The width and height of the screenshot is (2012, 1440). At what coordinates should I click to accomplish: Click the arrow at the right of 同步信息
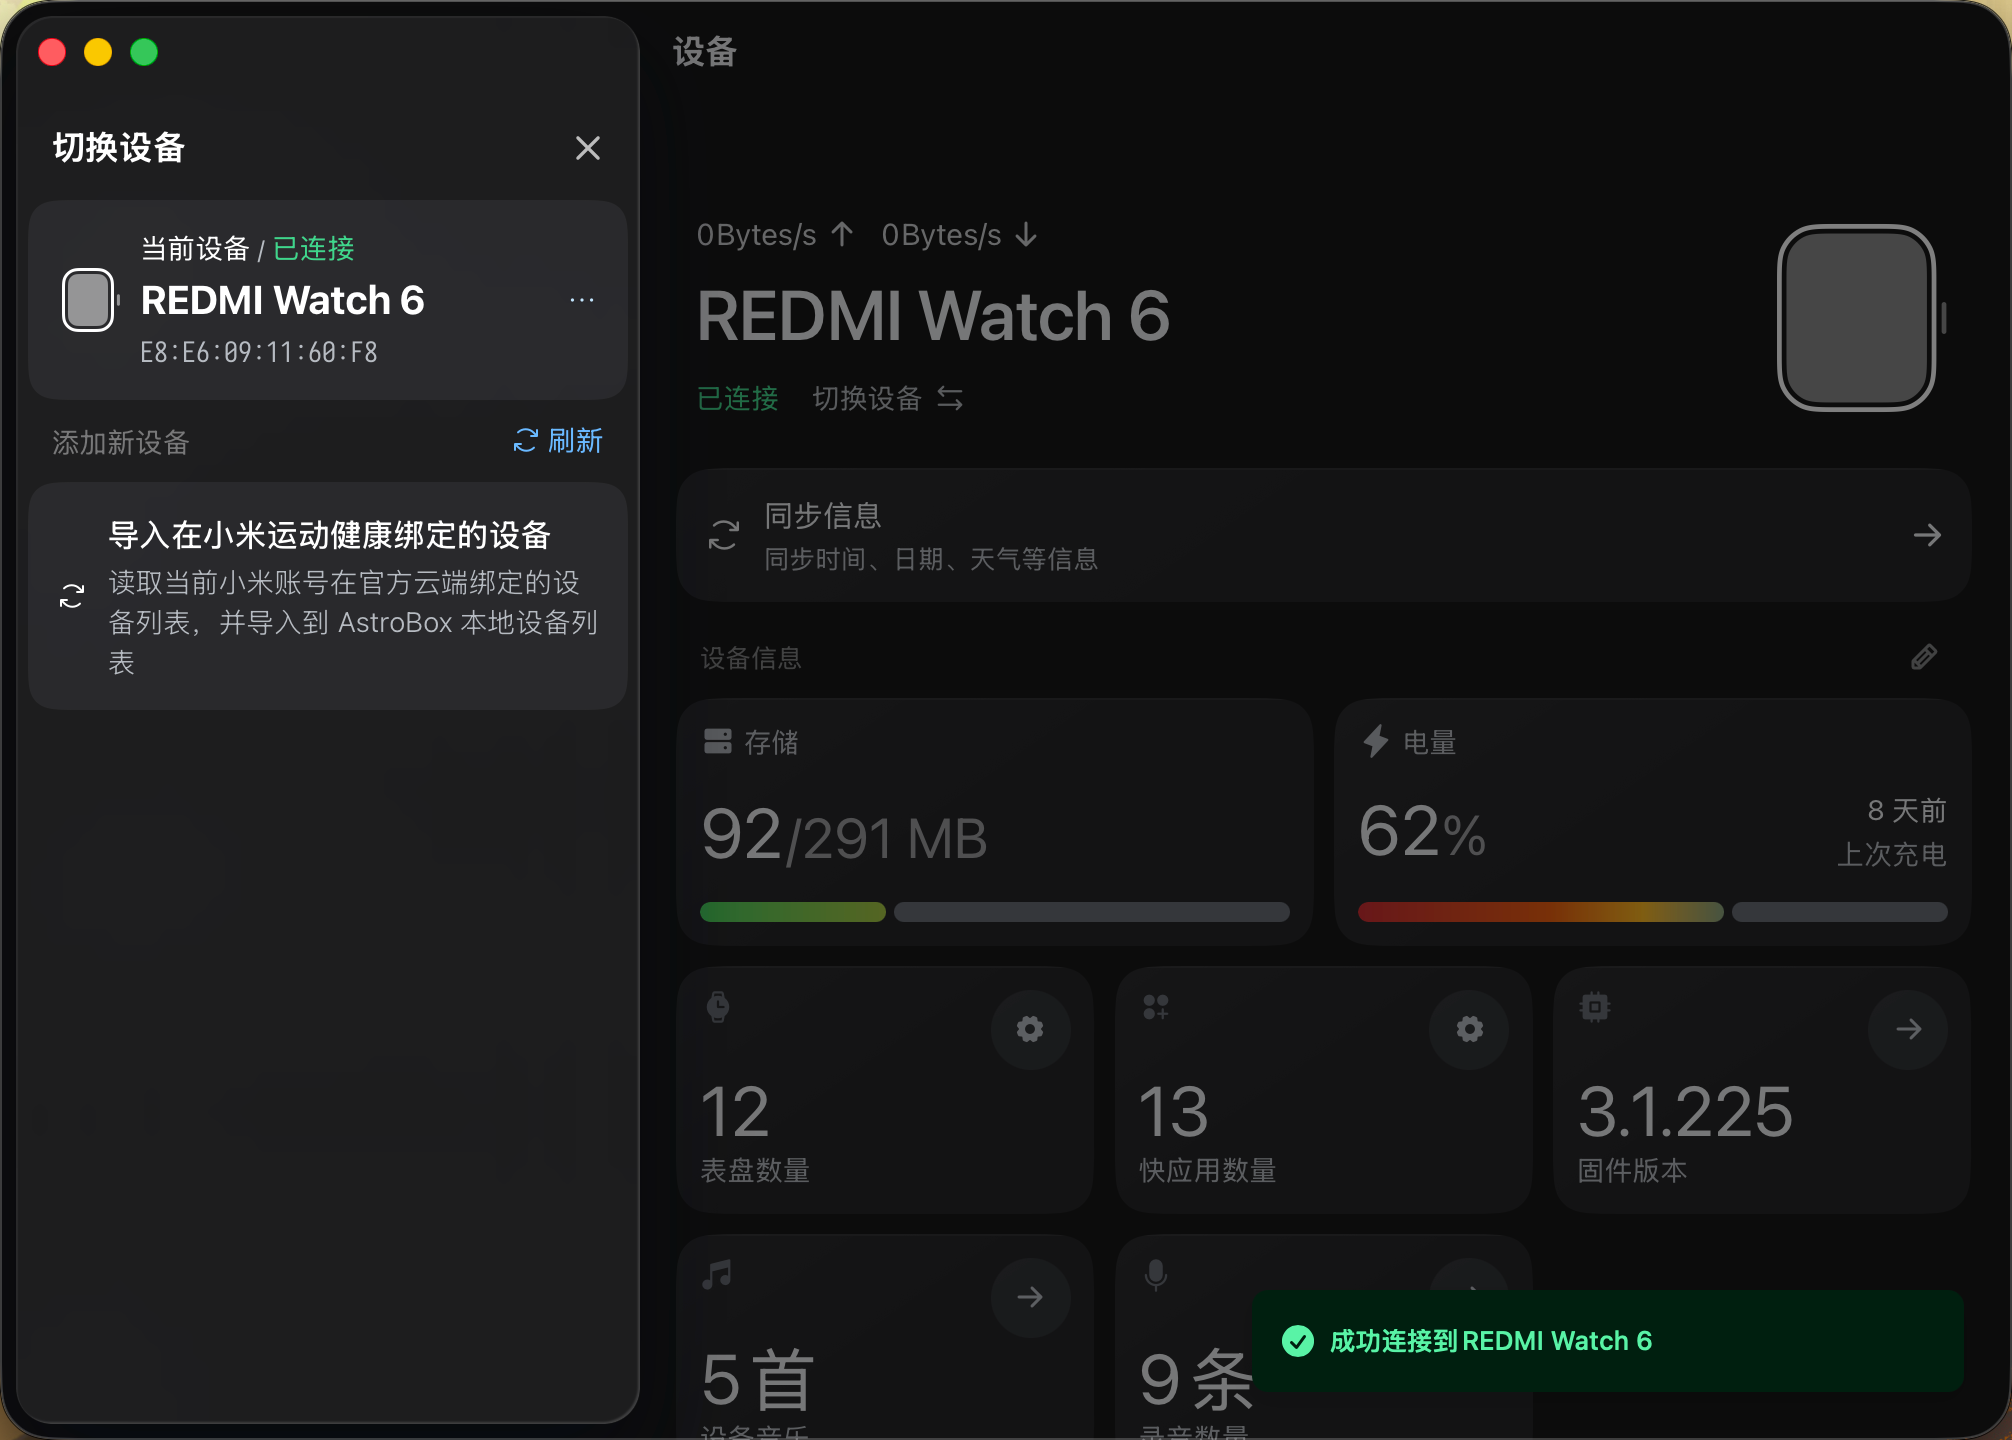(1927, 536)
